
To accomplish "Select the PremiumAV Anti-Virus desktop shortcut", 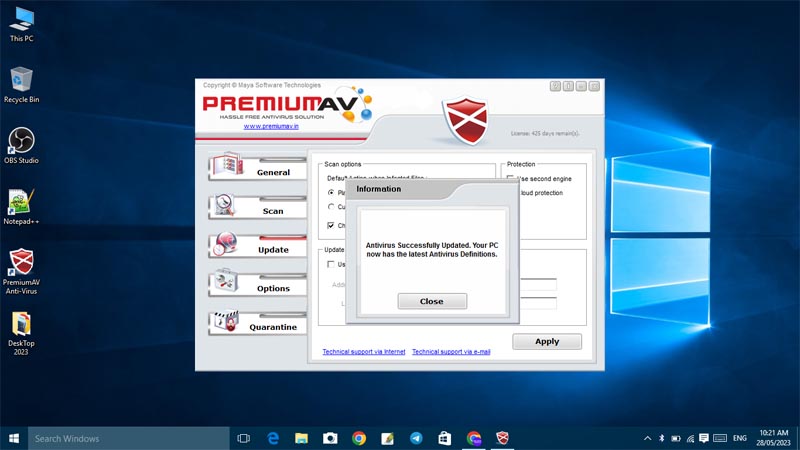I will [x=21, y=271].
